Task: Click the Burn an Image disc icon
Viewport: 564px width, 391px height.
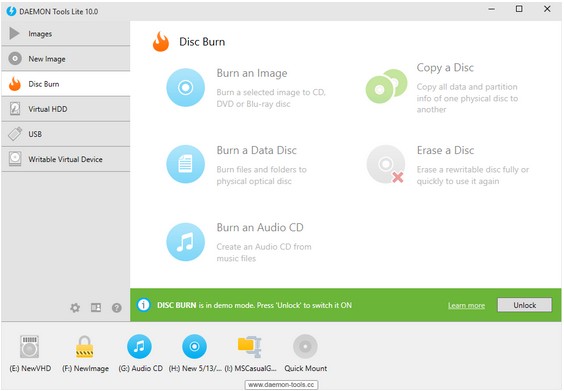Action: (x=185, y=87)
